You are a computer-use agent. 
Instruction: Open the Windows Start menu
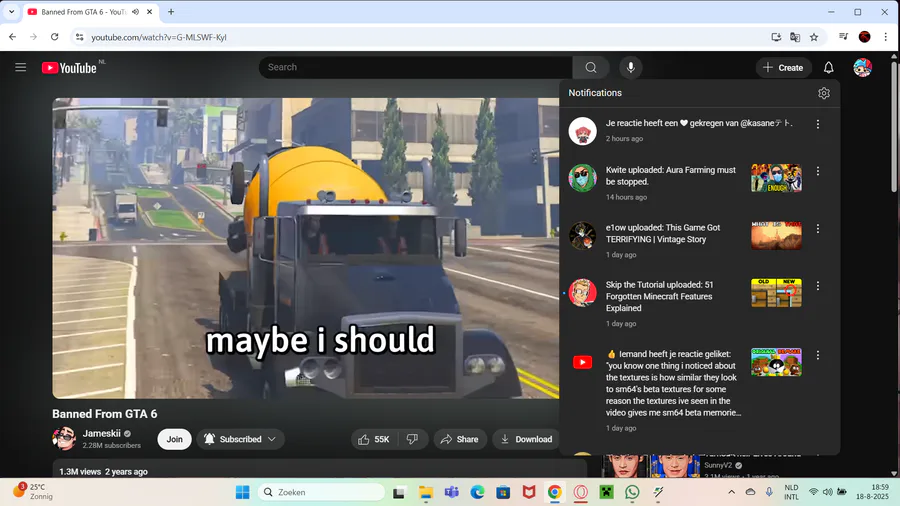[243, 492]
